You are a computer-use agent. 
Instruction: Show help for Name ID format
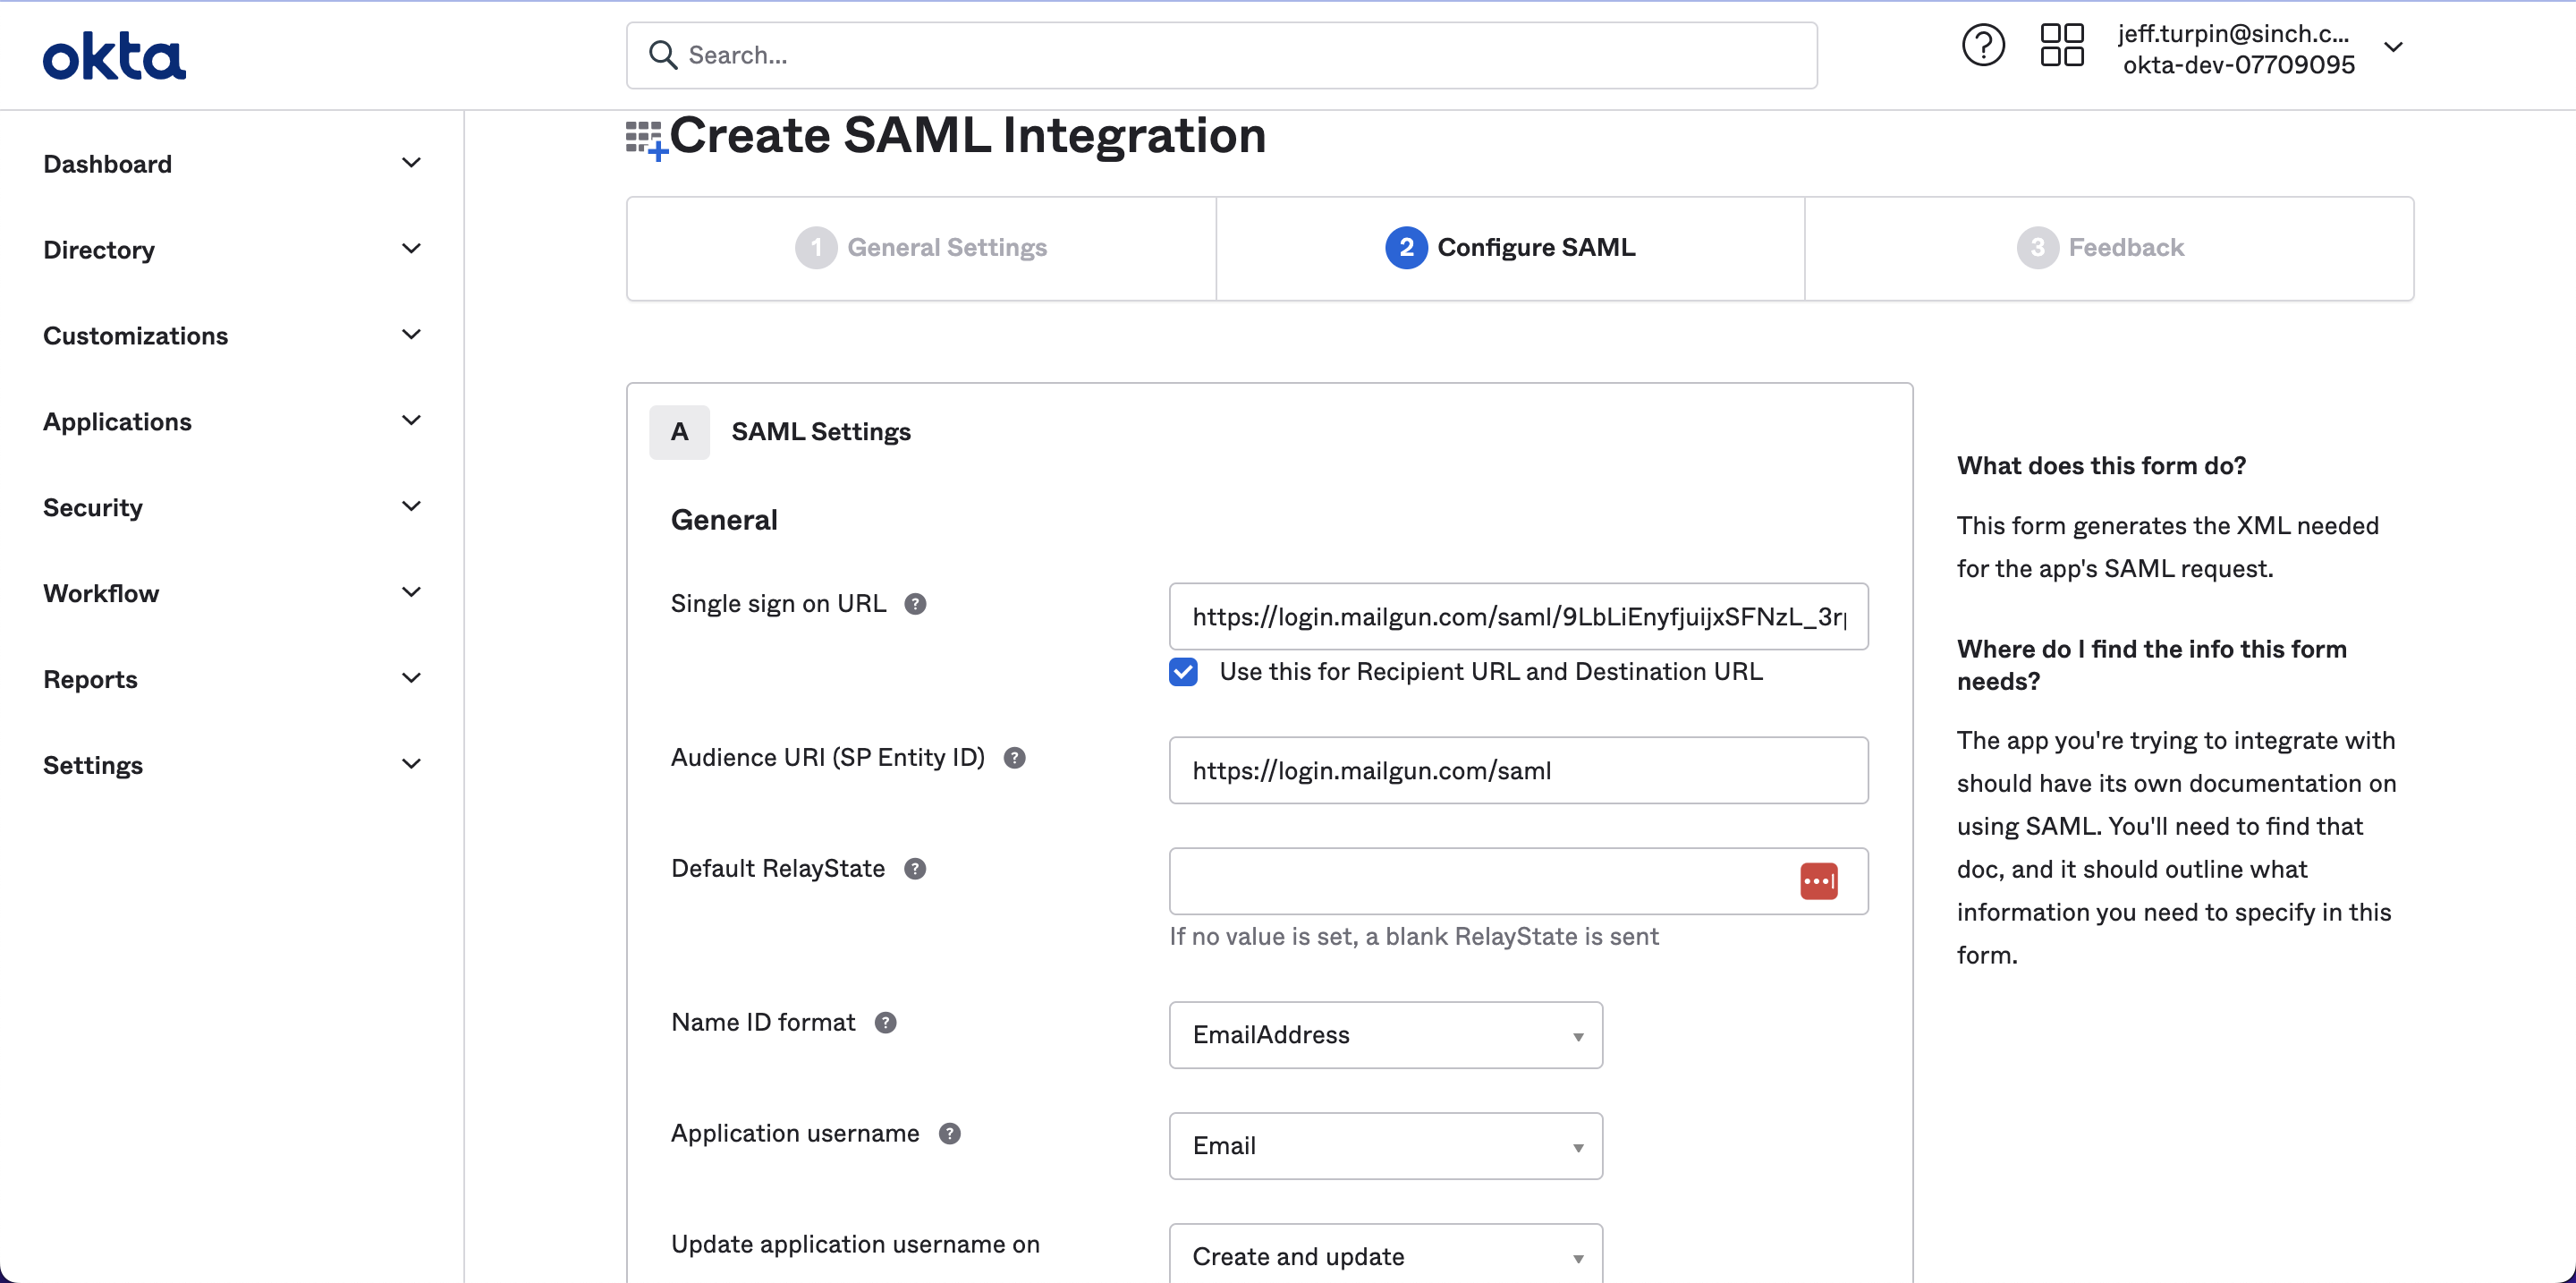tap(885, 1023)
